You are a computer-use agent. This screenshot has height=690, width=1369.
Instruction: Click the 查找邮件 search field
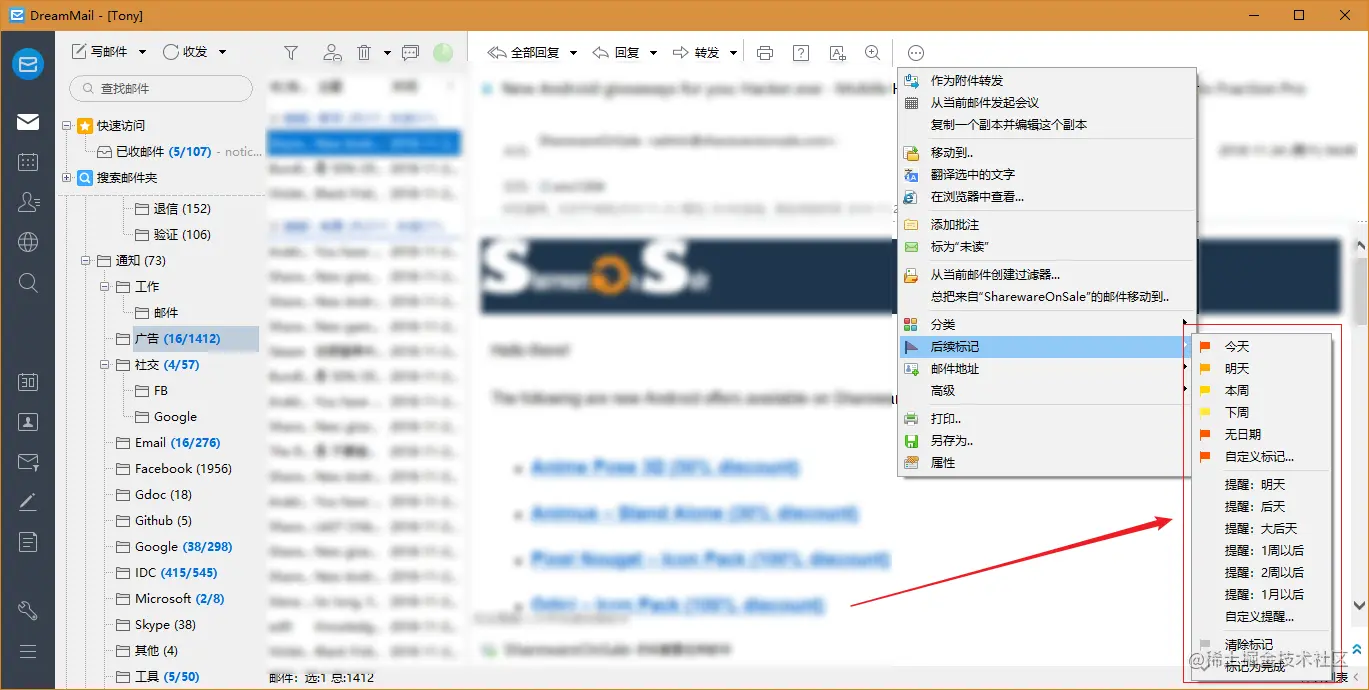coord(161,88)
